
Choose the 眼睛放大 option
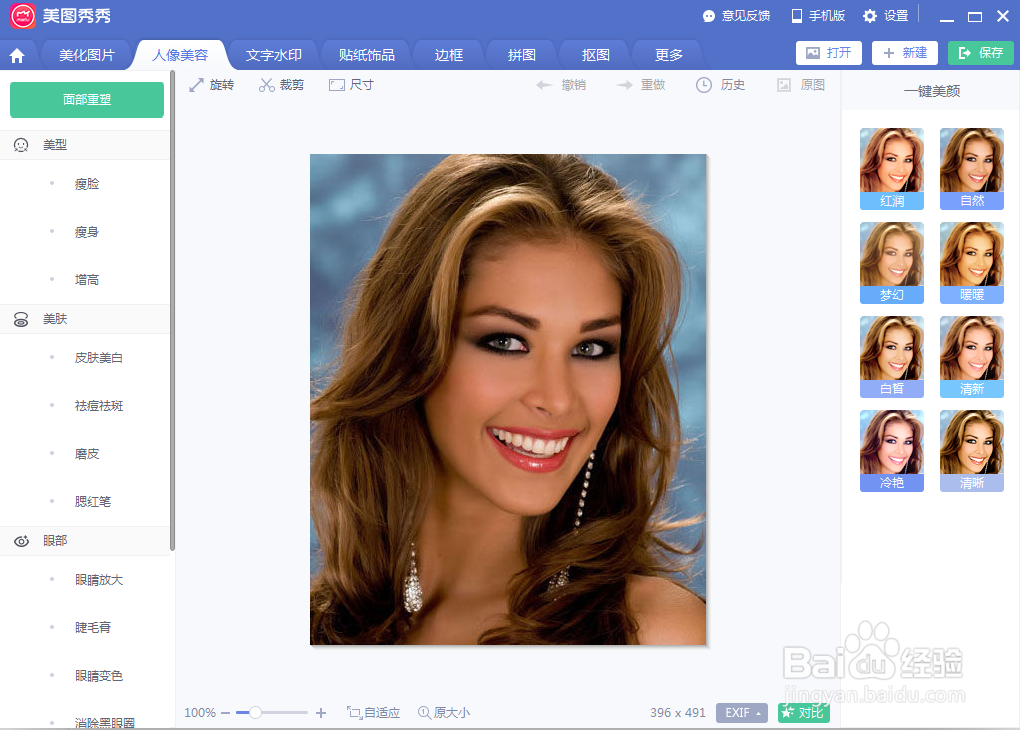tap(99, 580)
